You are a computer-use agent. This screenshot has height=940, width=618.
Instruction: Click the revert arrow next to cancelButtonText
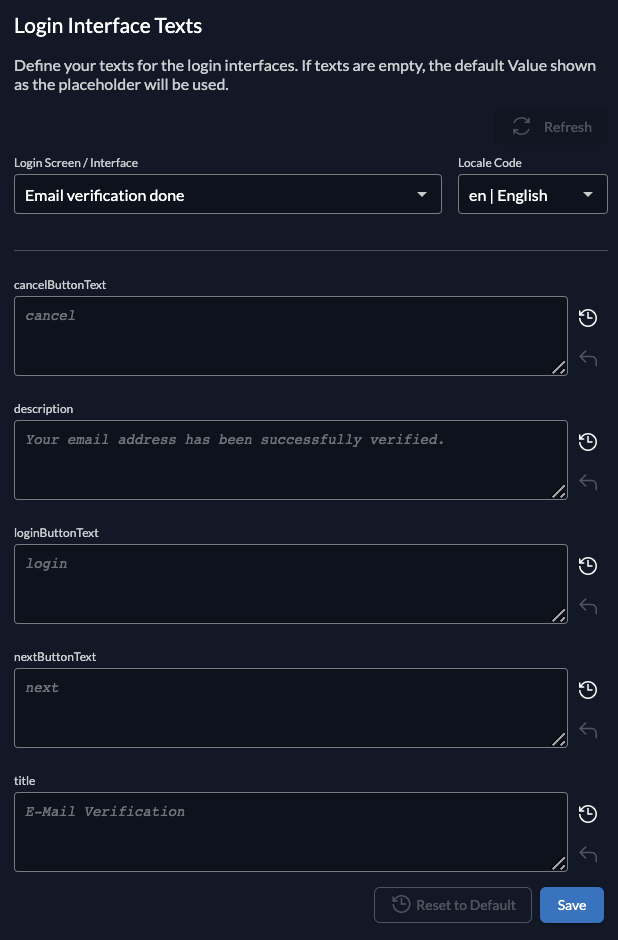(588, 357)
